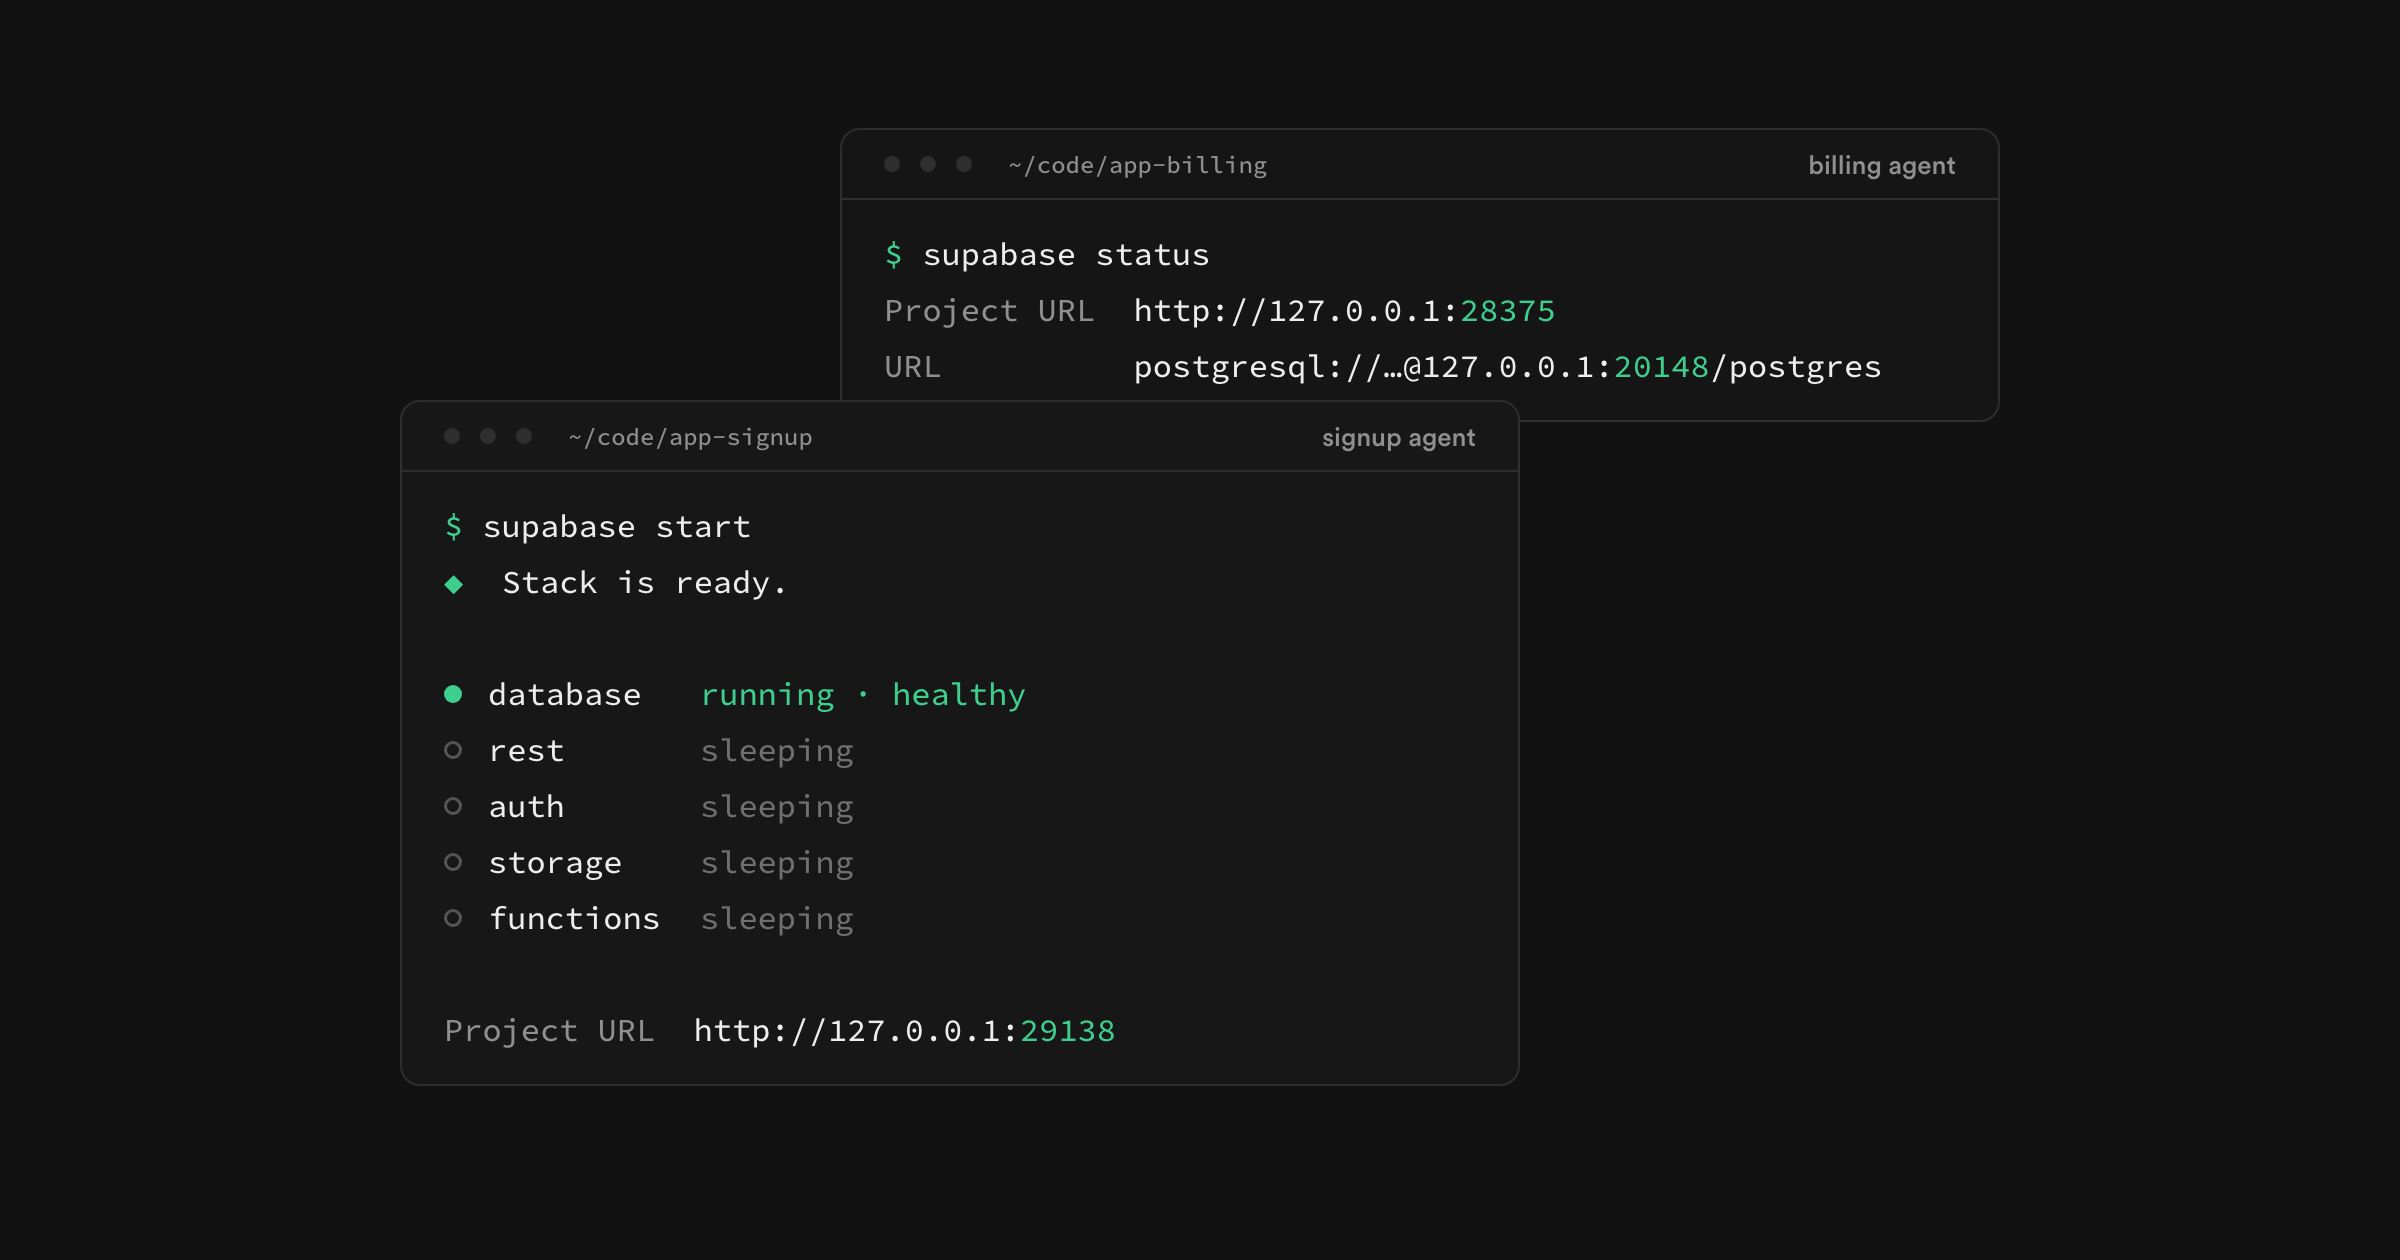
Task: Click Project URL label in billing window
Action: 989,311
